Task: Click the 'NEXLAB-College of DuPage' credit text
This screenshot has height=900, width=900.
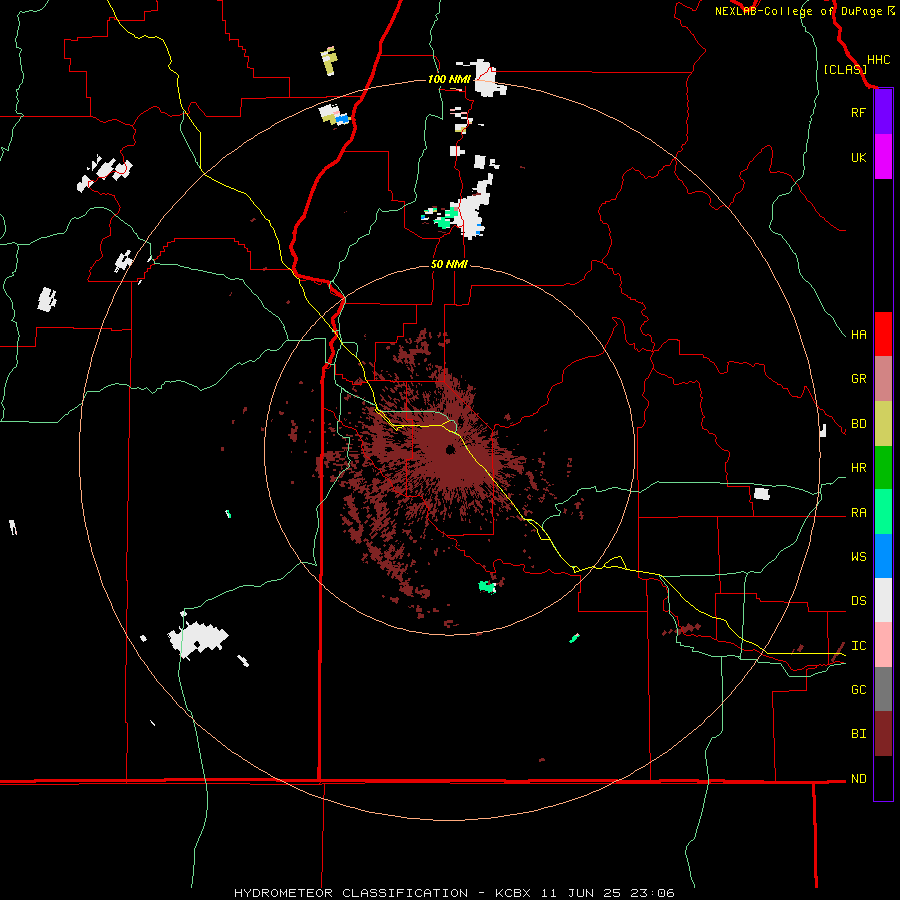Action: (x=798, y=11)
